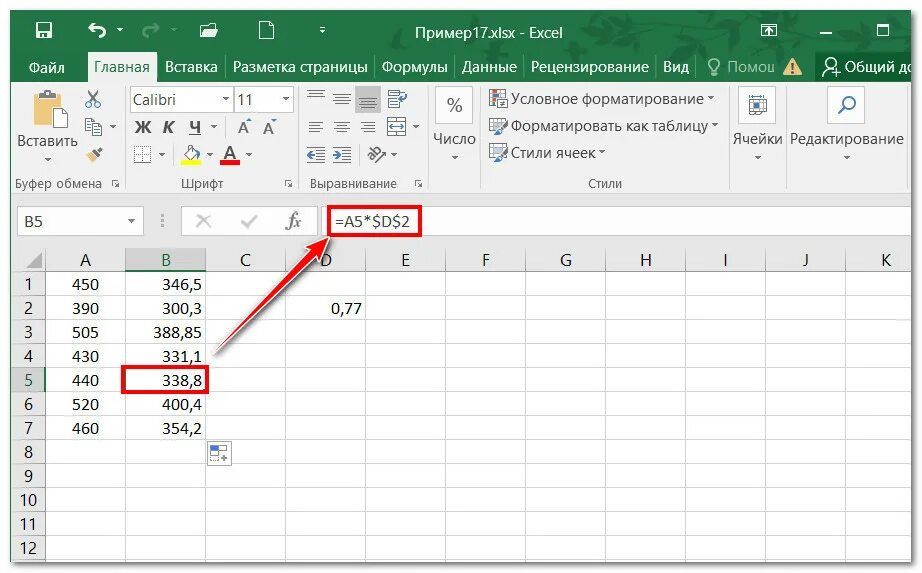Align text to middle of cell
The image size is (922, 573).
tap(342, 99)
